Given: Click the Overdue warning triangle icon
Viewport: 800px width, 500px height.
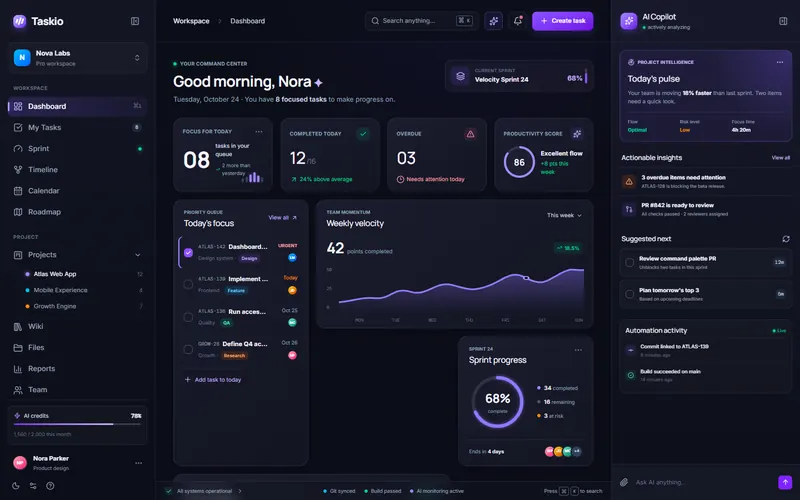Looking at the screenshot, I should coord(470,134).
